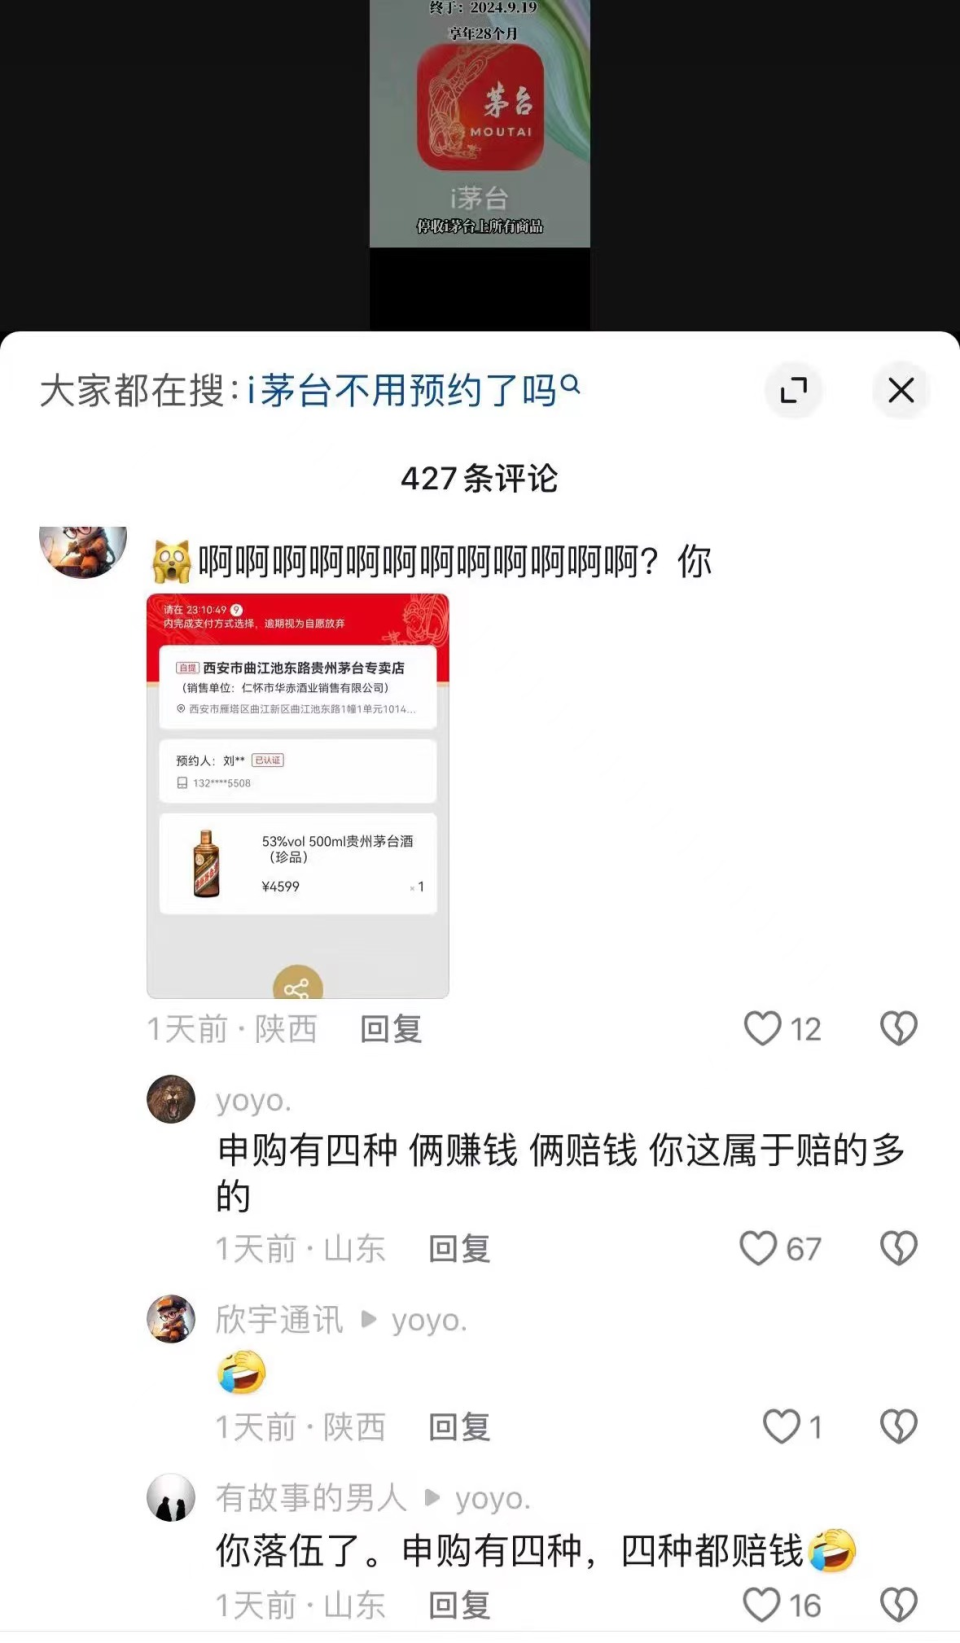Reply to 有故事的男人's comment

[459, 1605]
